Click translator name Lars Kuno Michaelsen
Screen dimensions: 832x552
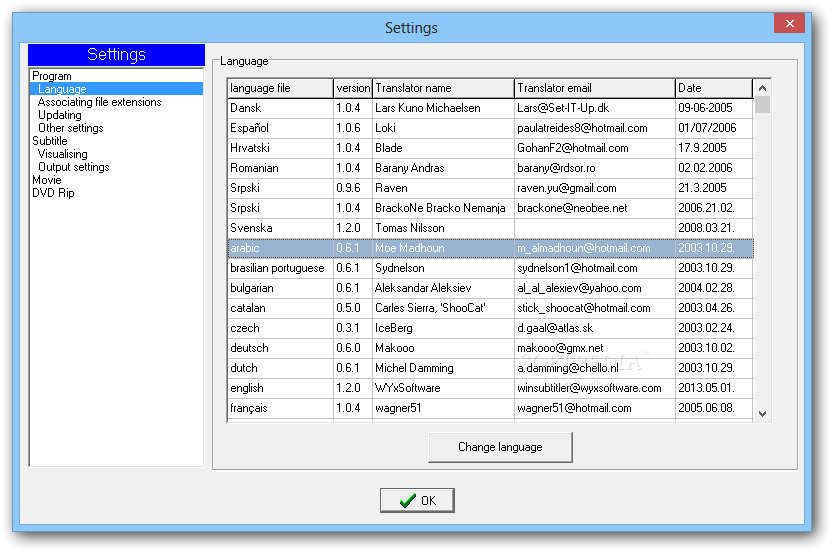pyautogui.click(x=428, y=108)
